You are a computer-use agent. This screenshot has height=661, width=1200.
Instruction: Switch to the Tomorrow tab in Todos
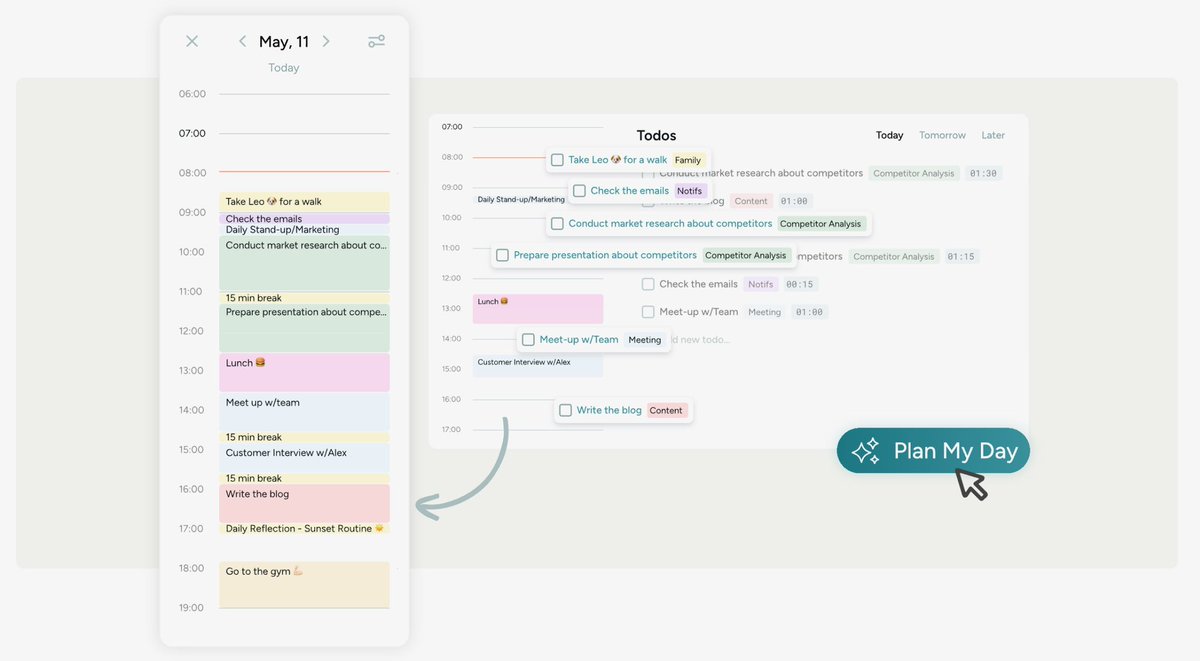click(x=942, y=135)
